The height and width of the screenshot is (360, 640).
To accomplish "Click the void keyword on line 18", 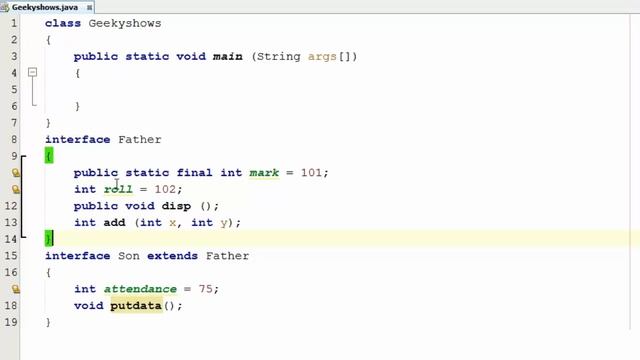I will coord(89,306).
